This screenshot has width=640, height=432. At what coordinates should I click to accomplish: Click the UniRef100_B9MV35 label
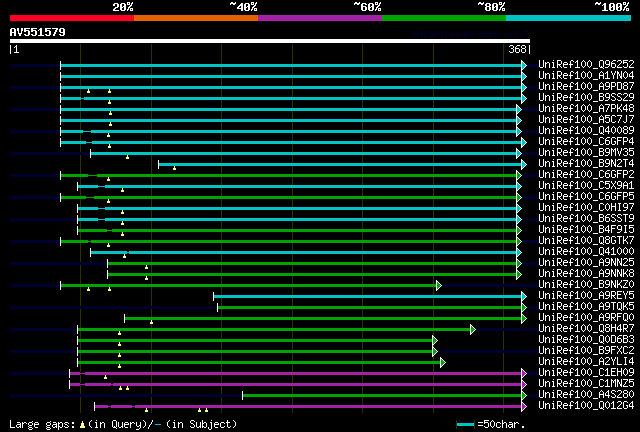point(586,153)
